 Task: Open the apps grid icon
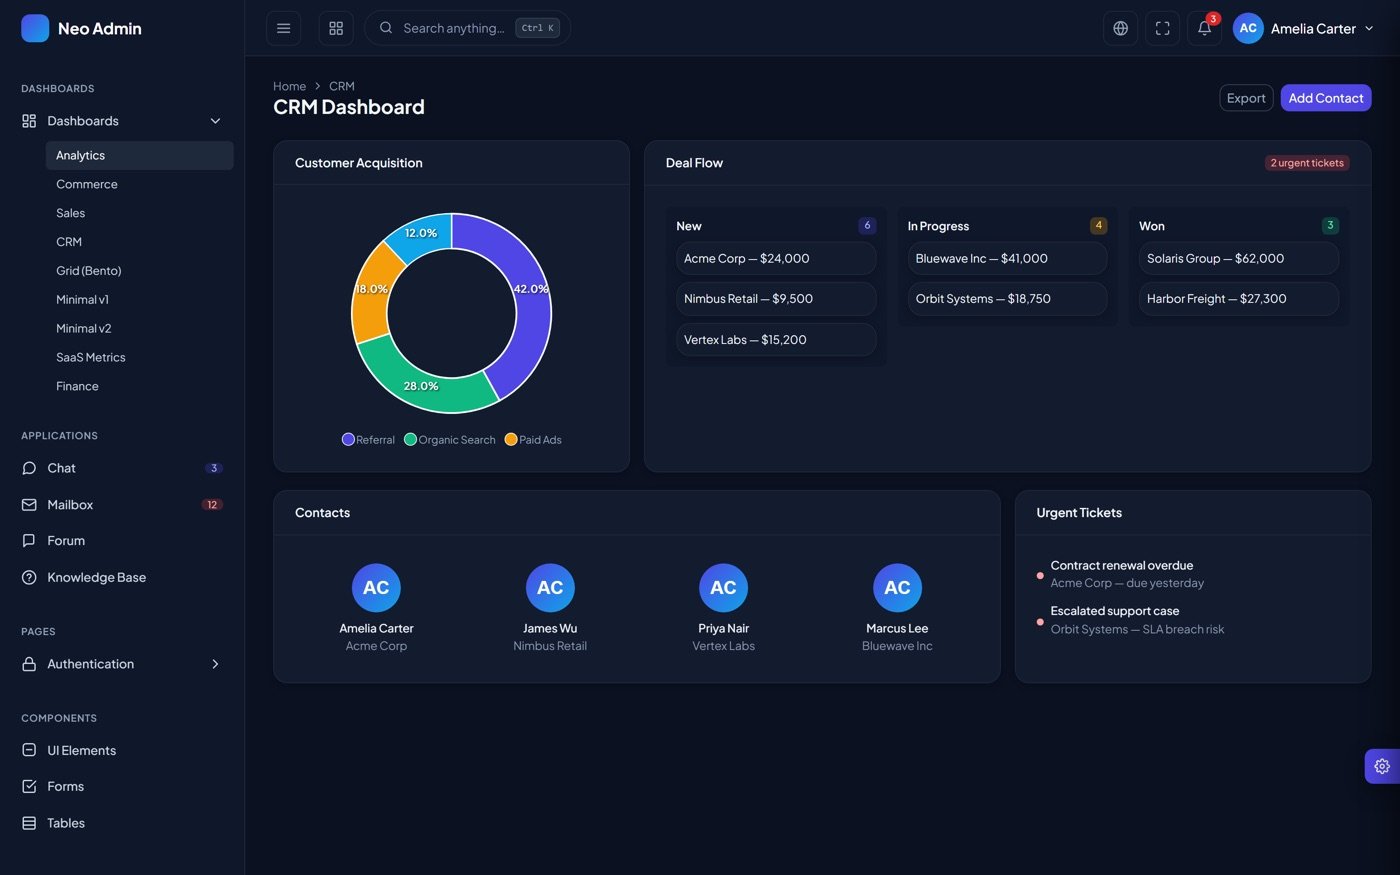pyautogui.click(x=336, y=28)
